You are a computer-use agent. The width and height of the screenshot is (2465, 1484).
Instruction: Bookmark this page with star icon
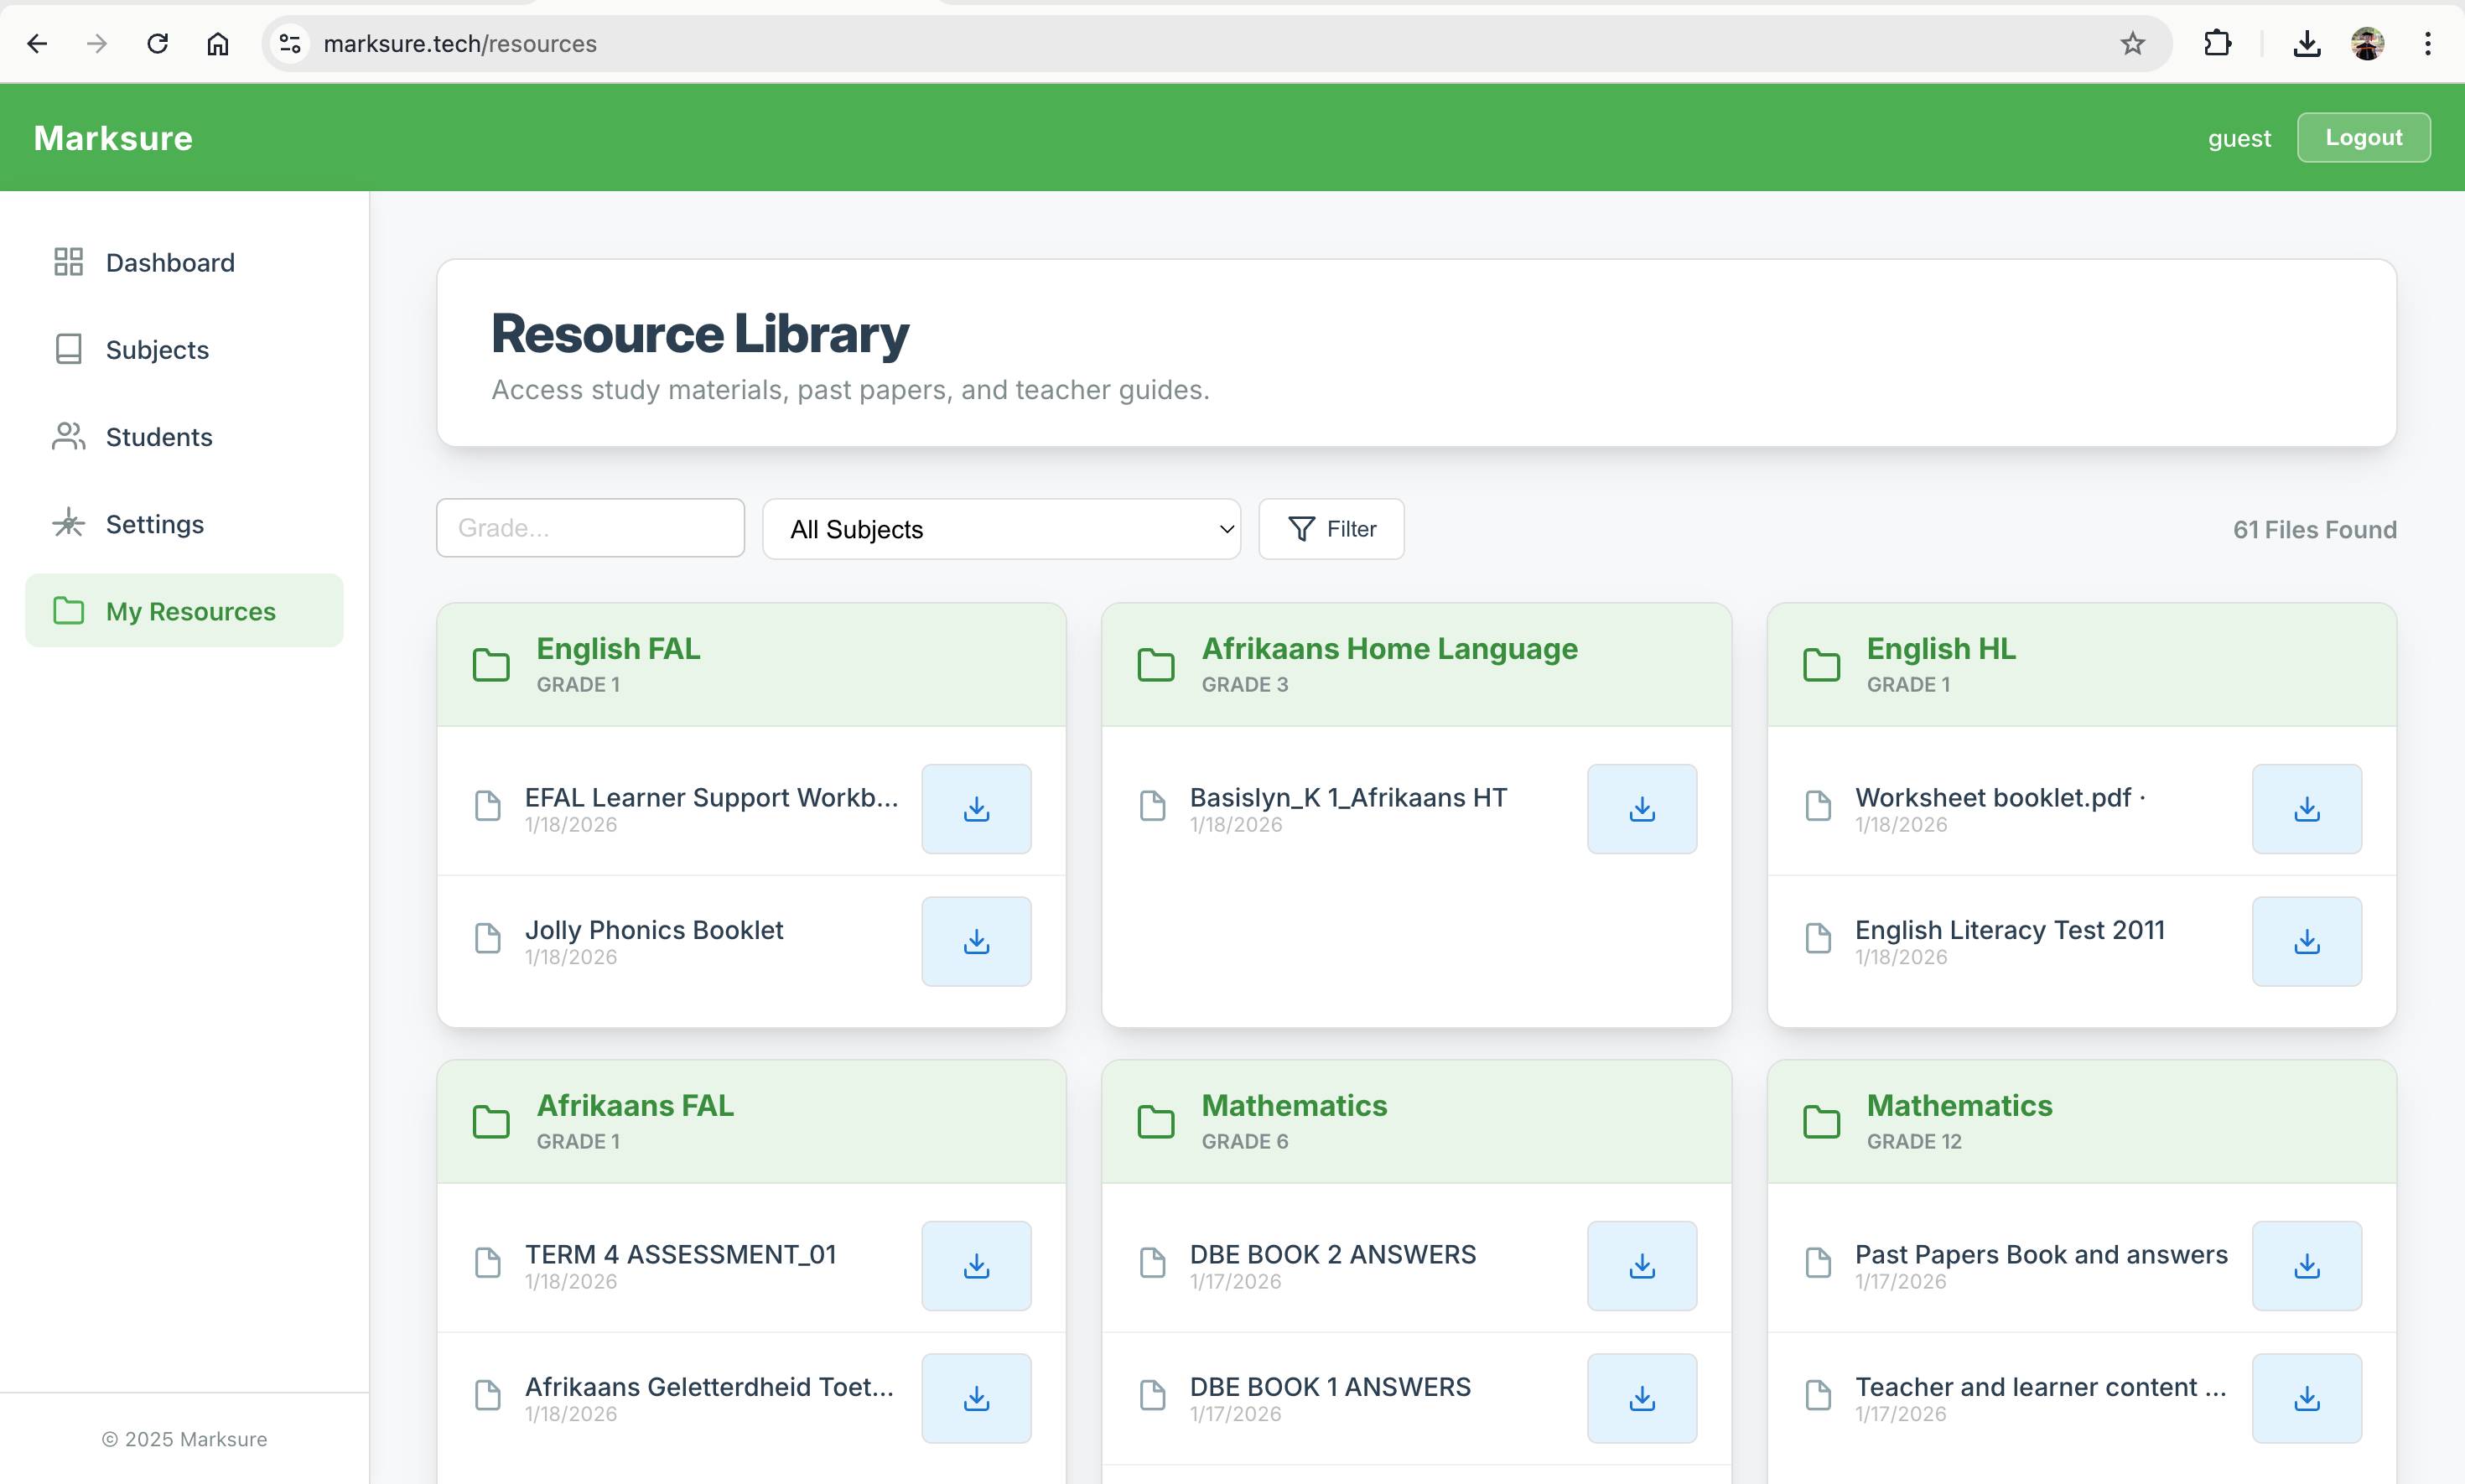click(2132, 44)
